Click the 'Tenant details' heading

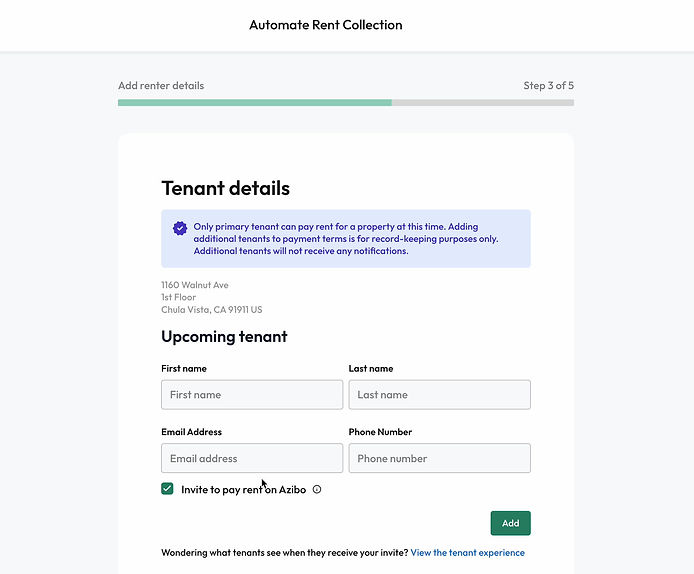click(225, 188)
